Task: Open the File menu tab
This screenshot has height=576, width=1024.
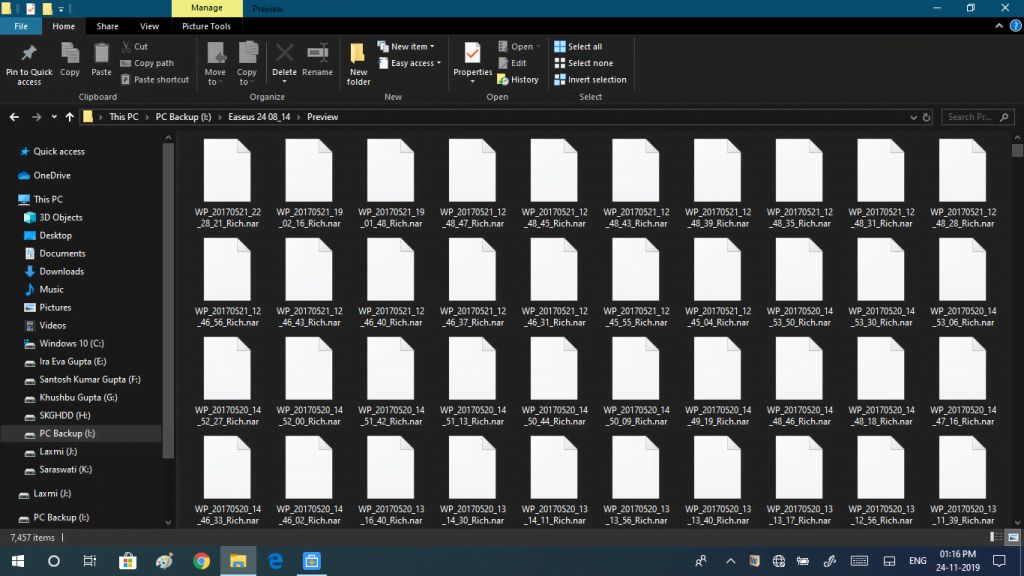Action: pos(21,26)
